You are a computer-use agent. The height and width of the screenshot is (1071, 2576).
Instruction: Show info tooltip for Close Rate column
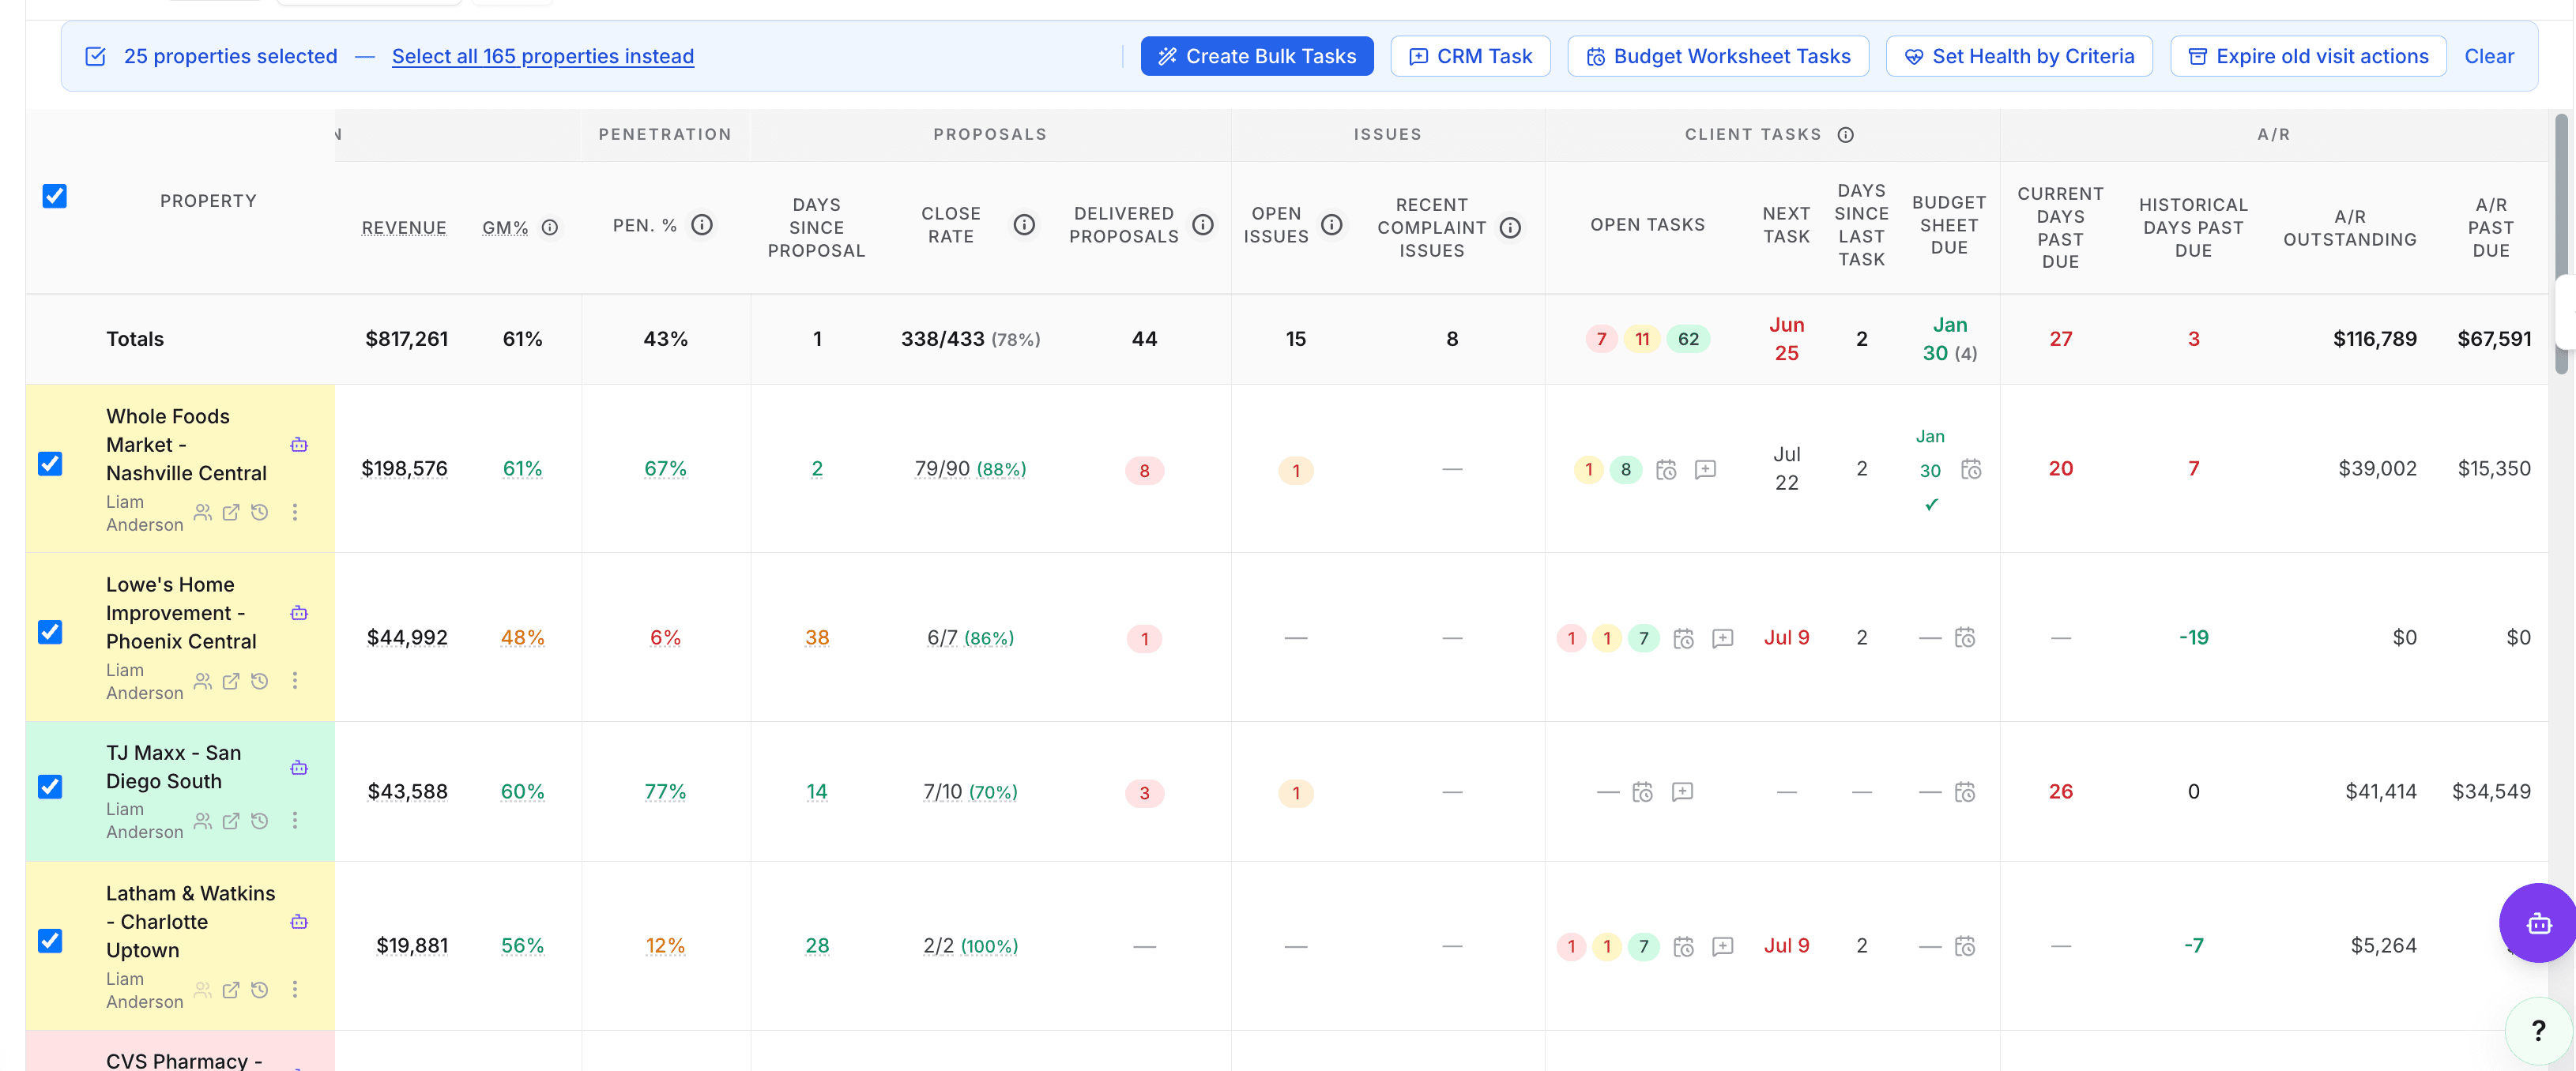pyautogui.click(x=1024, y=225)
